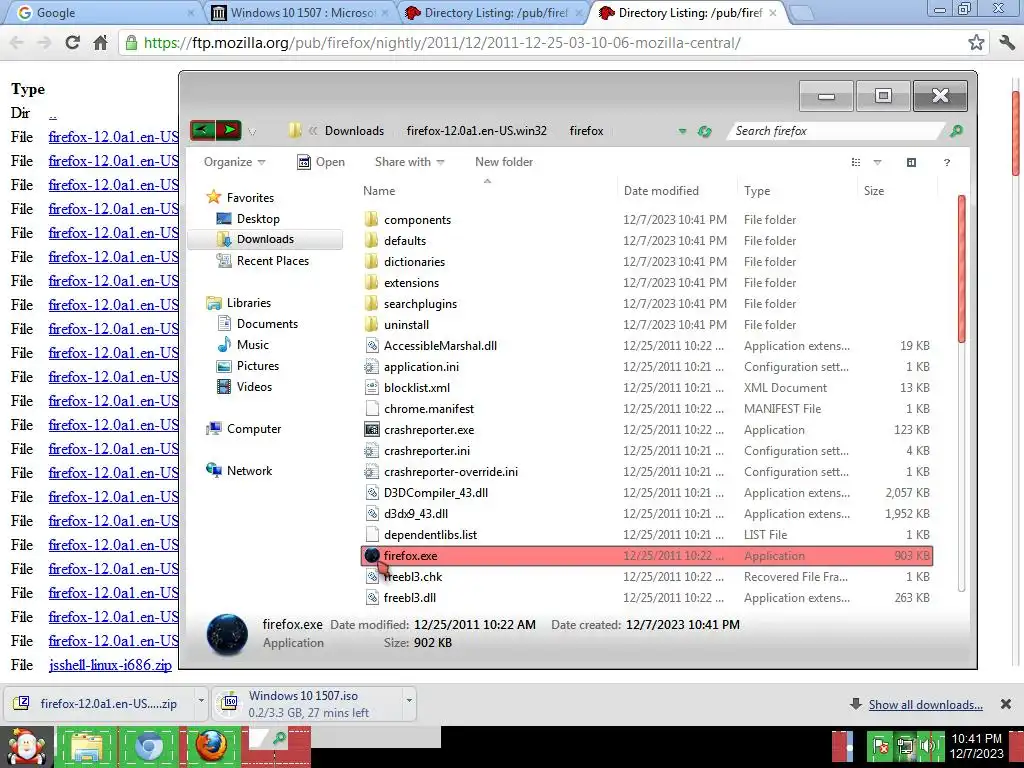1024x768 pixels.
Task: Select Downloads in Favorites sidebar
Action: pos(265,239)
